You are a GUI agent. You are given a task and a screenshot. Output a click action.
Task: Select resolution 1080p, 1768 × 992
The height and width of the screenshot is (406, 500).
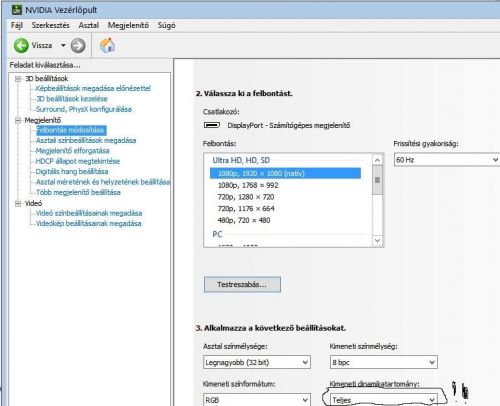[x=248, y=185]
